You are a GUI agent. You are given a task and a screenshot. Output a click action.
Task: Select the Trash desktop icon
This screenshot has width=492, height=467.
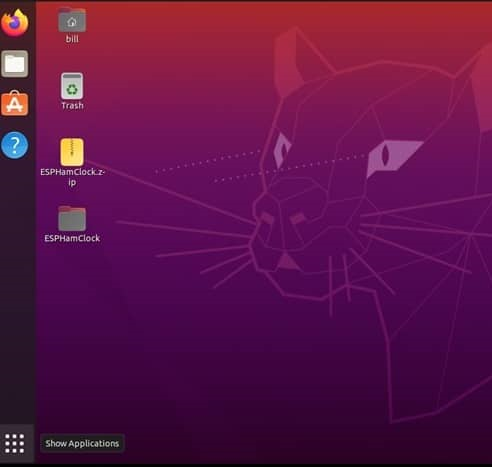(72, 86)
